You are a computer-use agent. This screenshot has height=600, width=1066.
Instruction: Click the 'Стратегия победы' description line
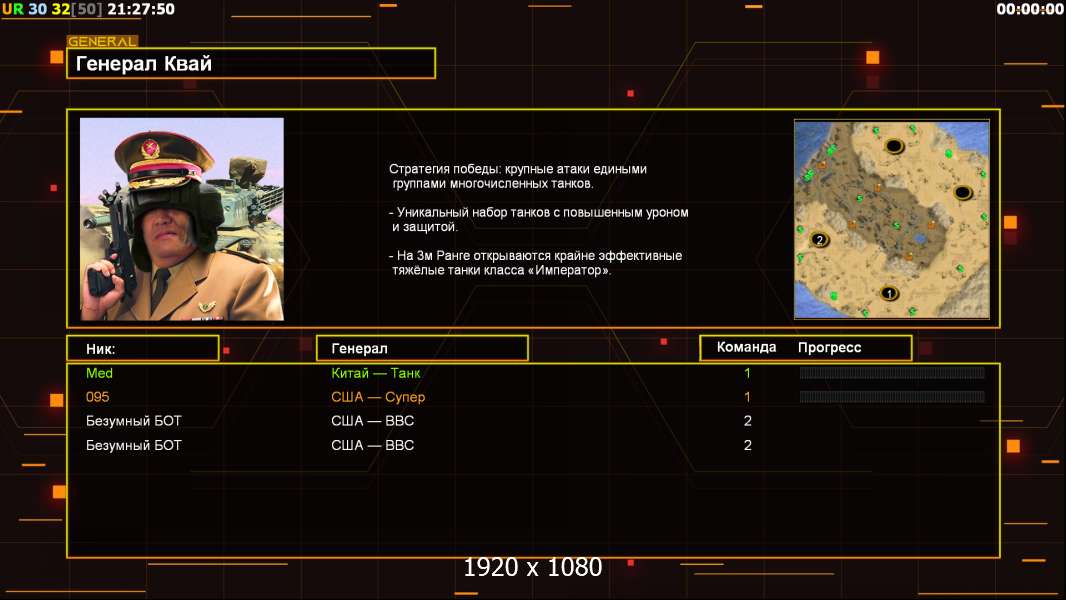point(517,176)
